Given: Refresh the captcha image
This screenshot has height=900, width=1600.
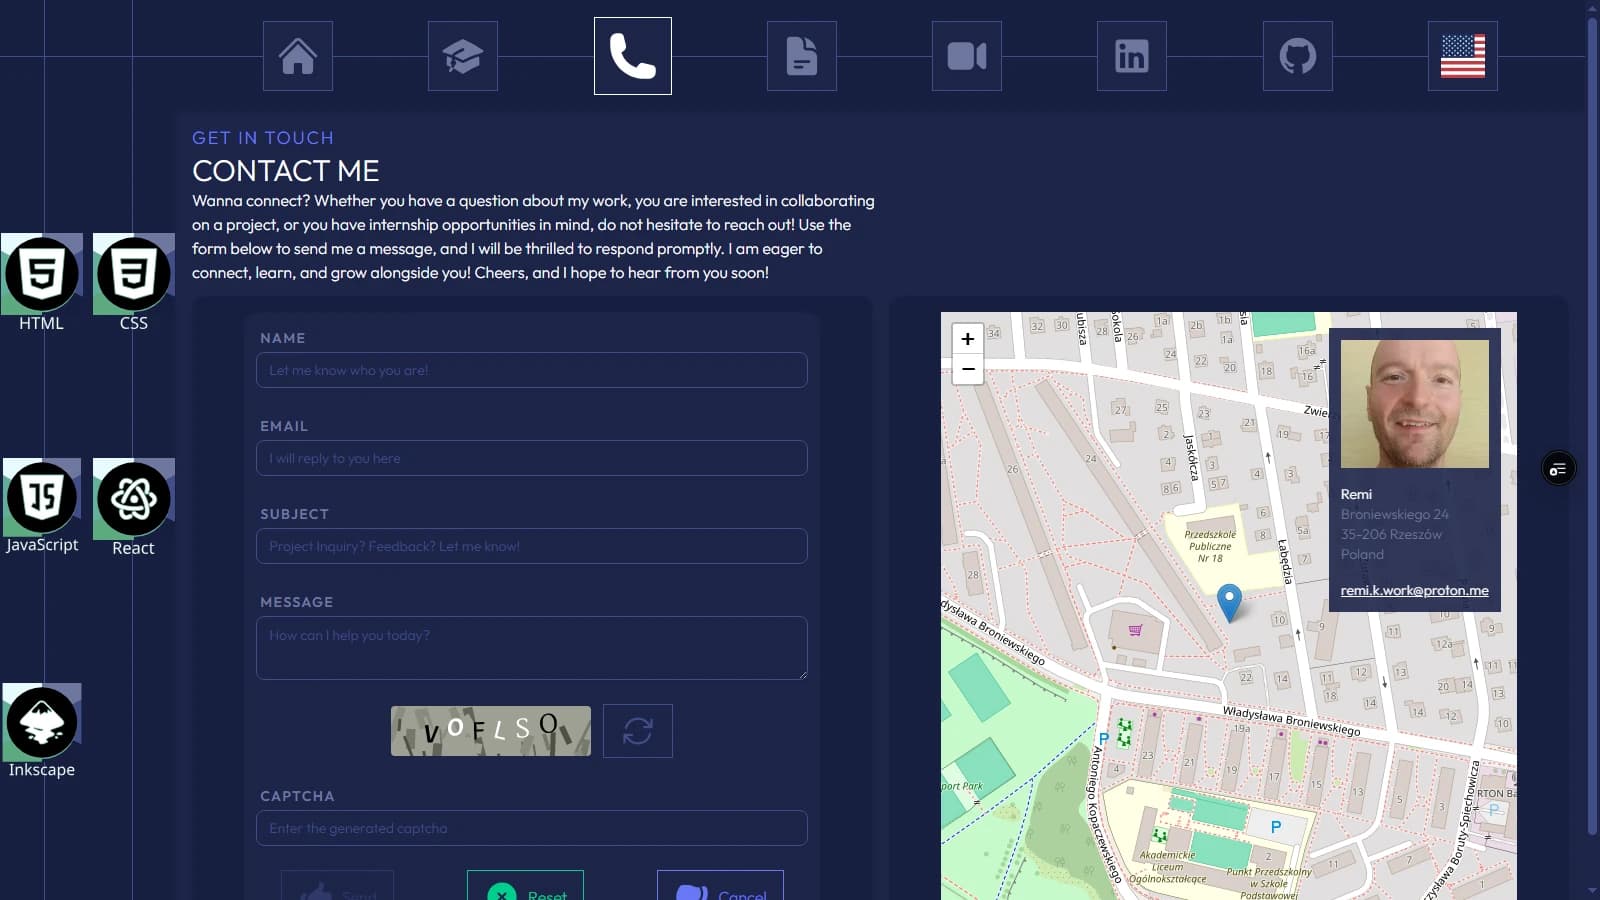Looking at the screenshot, I should (638, 731).
